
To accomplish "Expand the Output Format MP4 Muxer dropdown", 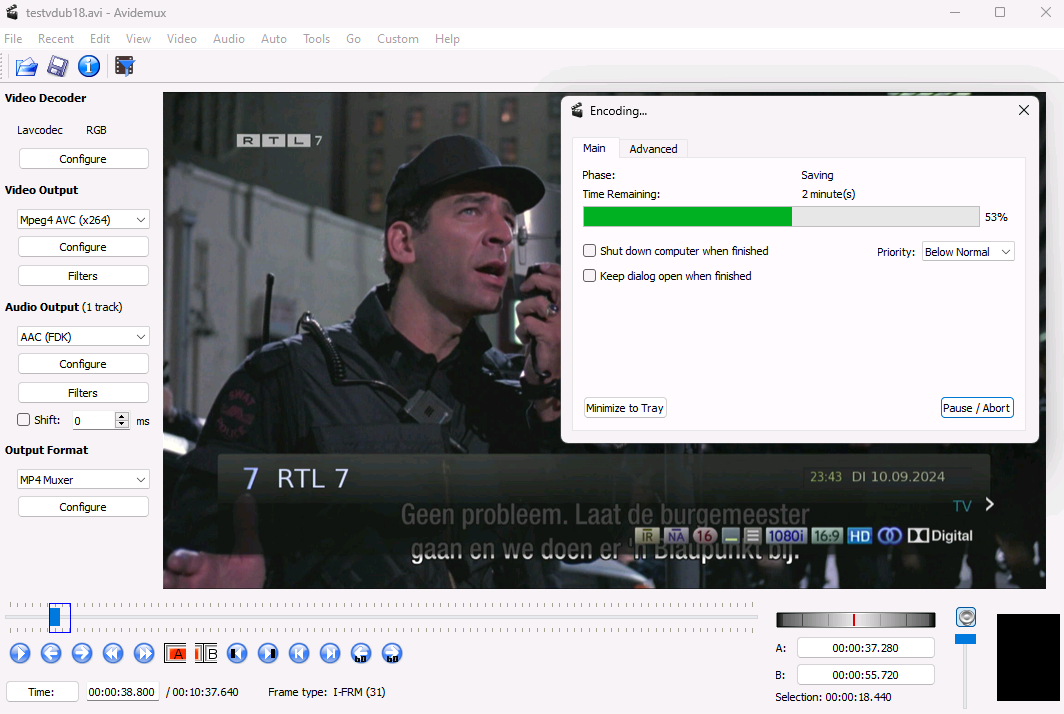I will (83, 479).
